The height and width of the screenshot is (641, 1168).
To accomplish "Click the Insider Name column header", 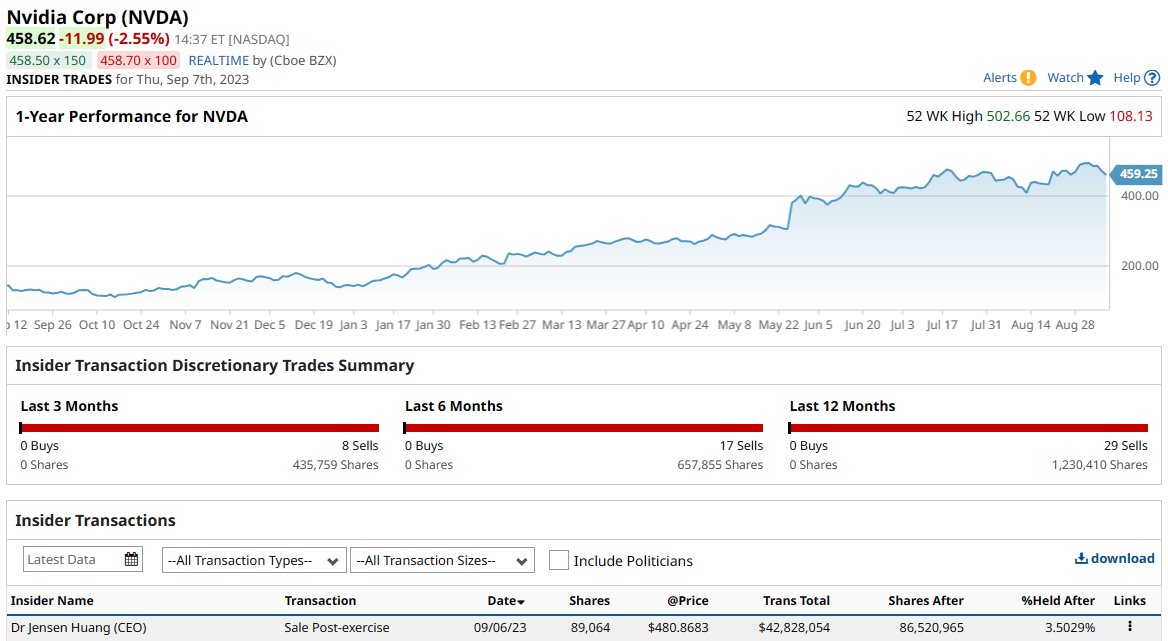I will coord(52,601).
